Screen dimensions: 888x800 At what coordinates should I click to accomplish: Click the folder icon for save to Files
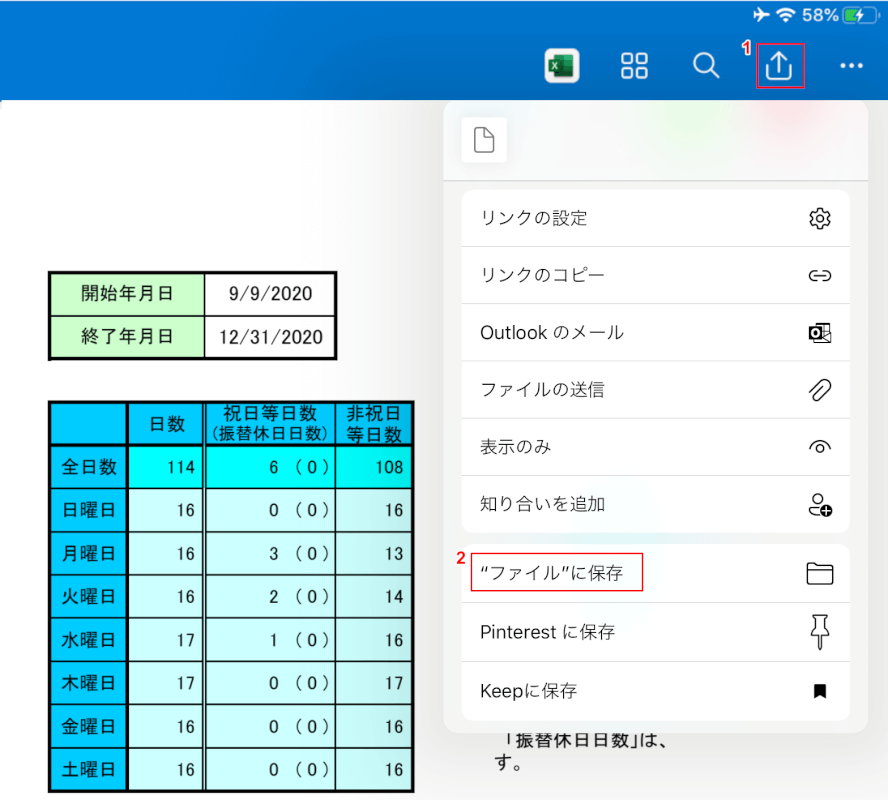[x=819, y=574]
